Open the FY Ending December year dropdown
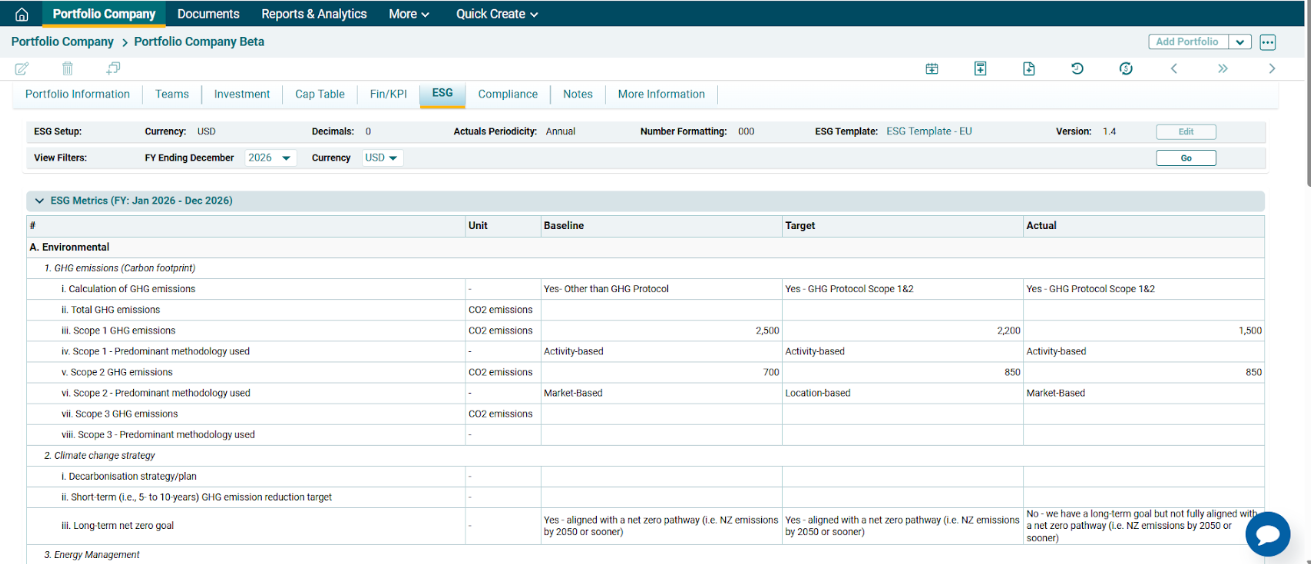Image resolution: width=1311 pixels, height=564 pixels. [270, 158]
